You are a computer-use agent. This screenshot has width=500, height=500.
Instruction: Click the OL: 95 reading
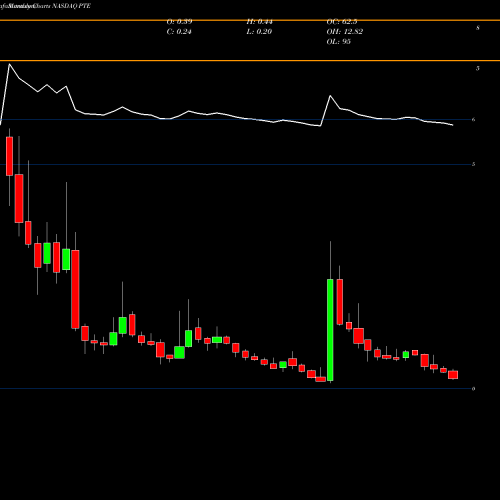tap(338, 42)
